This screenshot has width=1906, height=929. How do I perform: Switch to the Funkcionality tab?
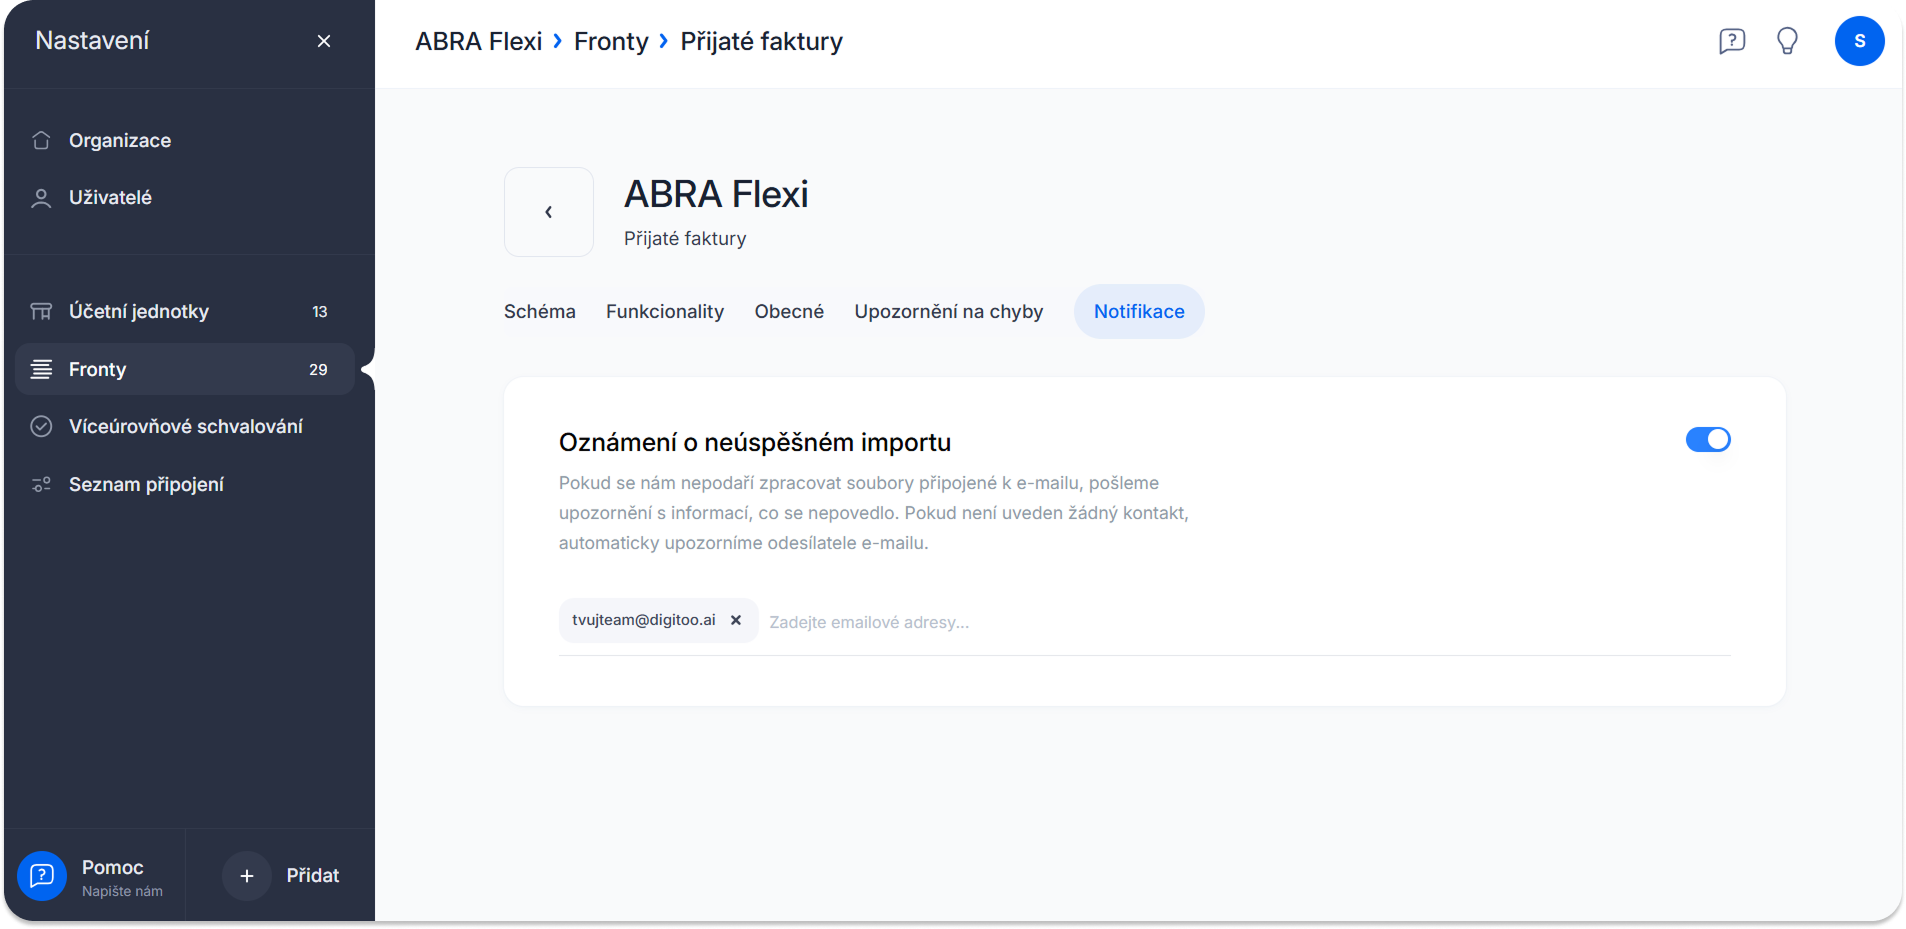[x=665, y=311]
